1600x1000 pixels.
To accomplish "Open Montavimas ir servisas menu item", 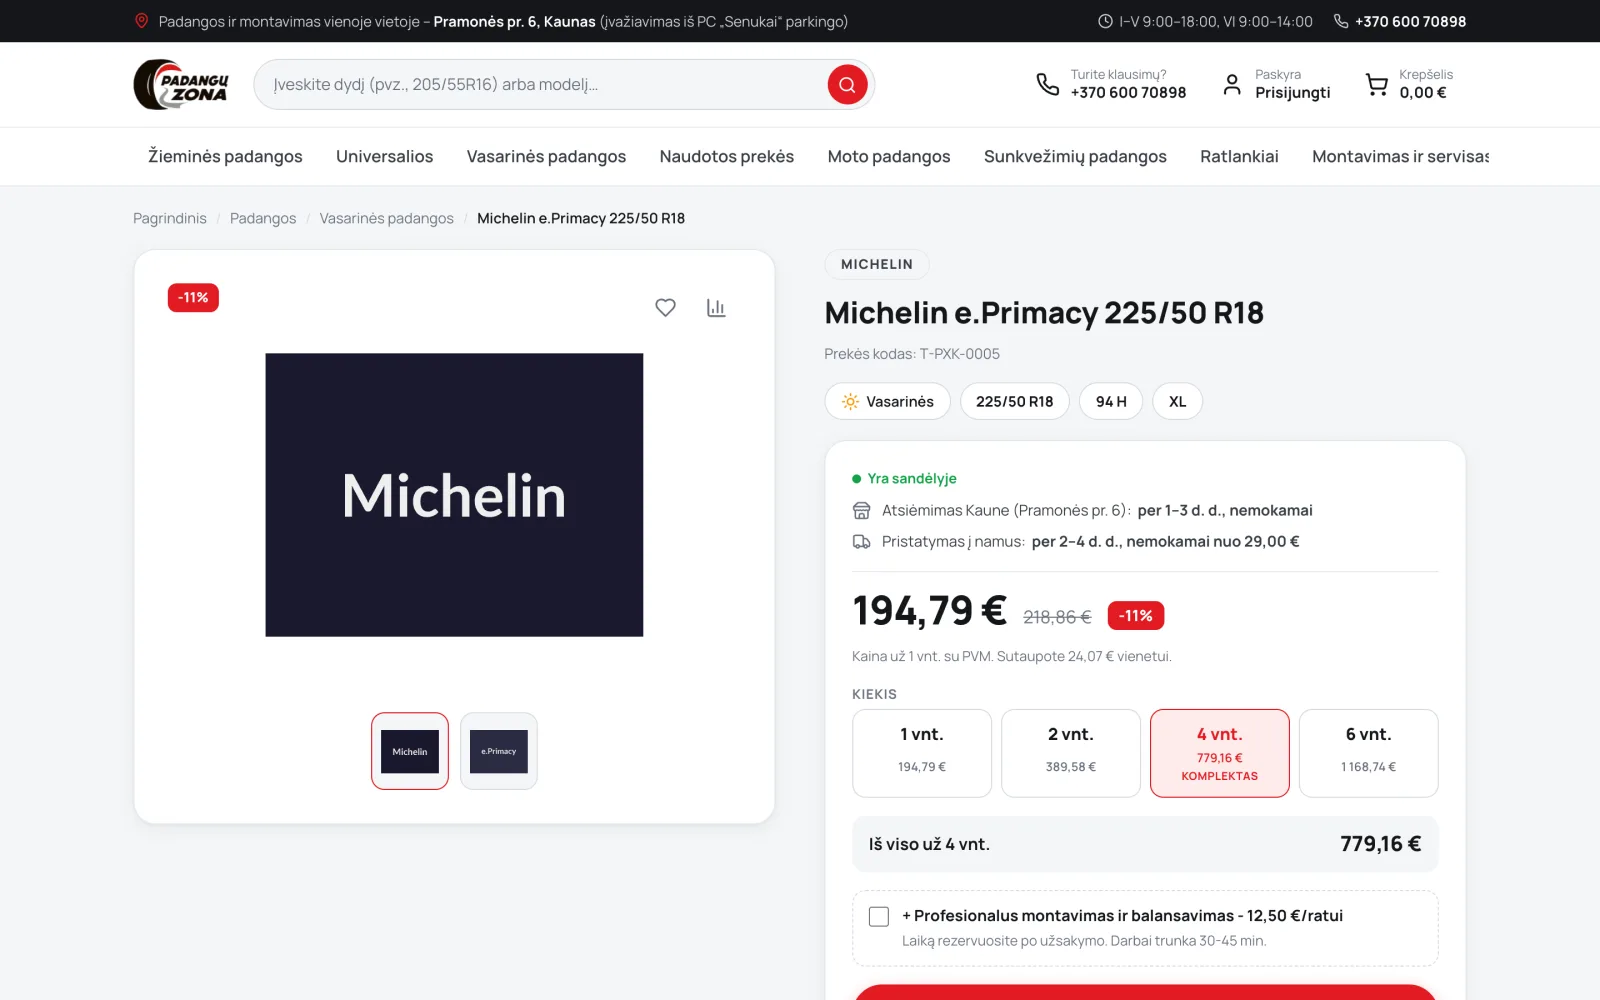I will pyautogui.click(x=1400, y=156).
